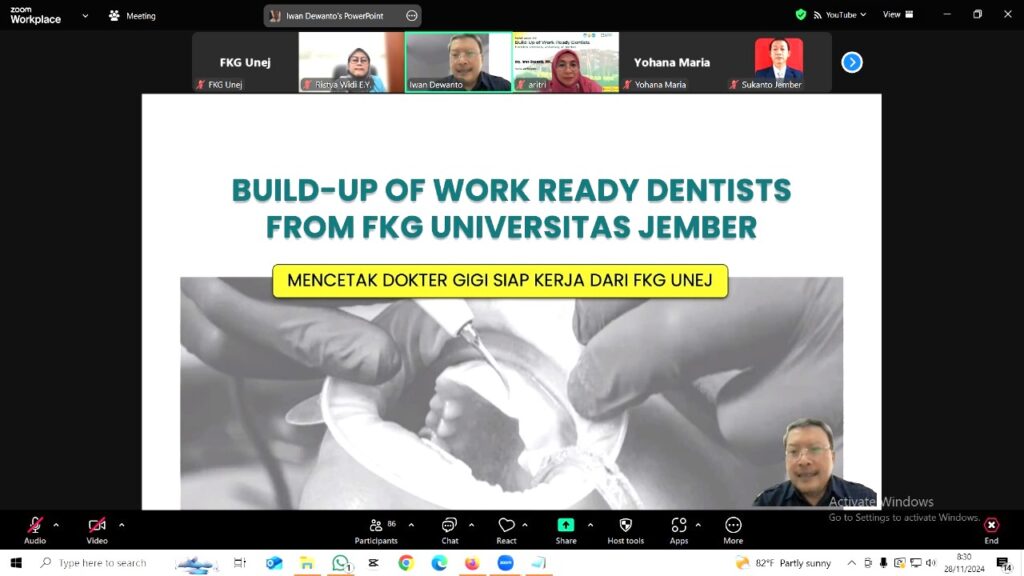Open the Participants panel

click(376, 530)
